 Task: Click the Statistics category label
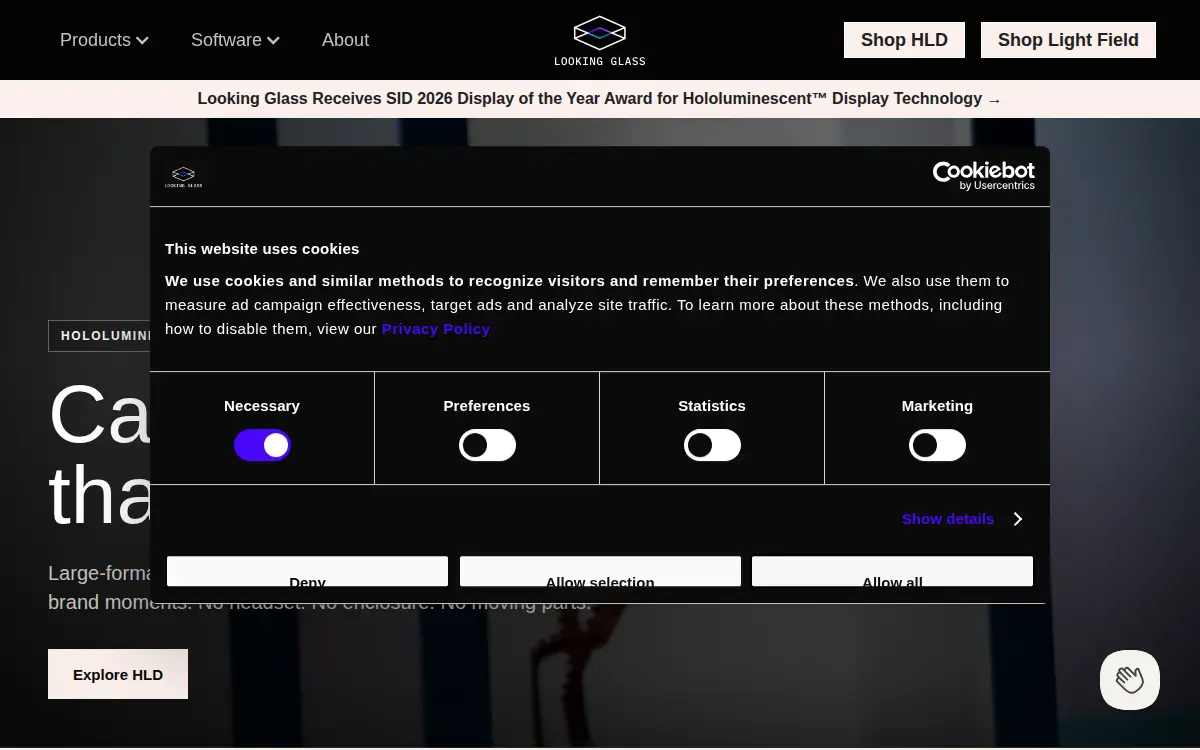[x=712, y=405]
